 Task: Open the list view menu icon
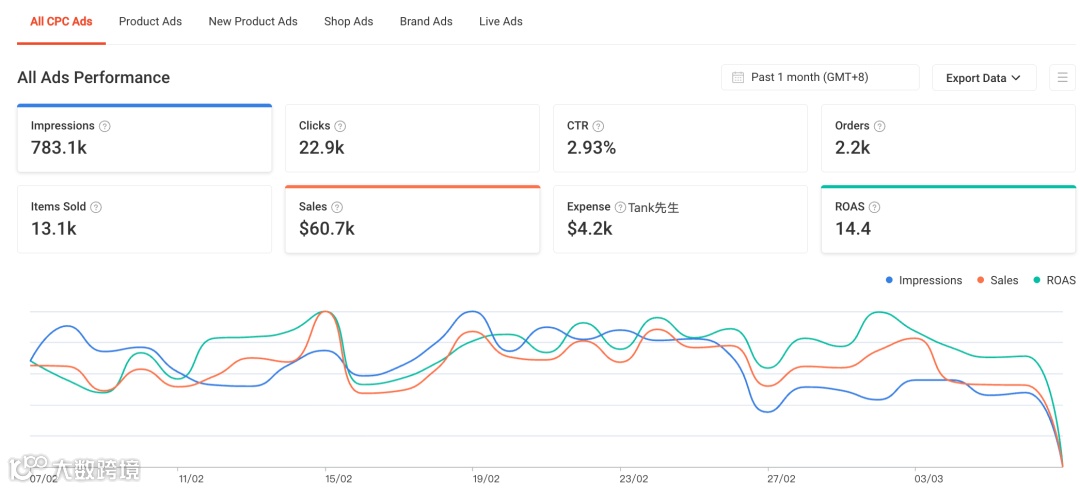click(1062, 78)
